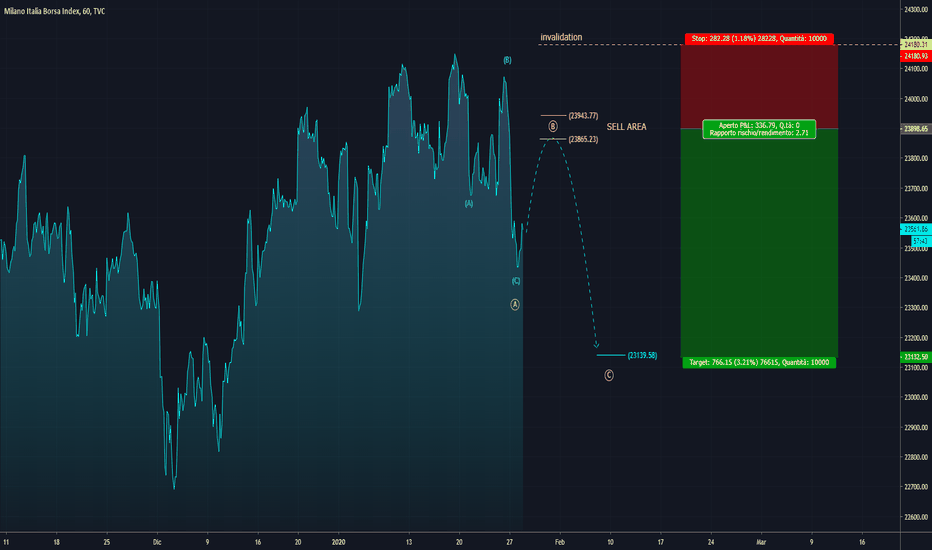Select the circled A wave marker
The width and height of the screenshot is (932, 550).
pyautogui.click(x=515, y=304)
